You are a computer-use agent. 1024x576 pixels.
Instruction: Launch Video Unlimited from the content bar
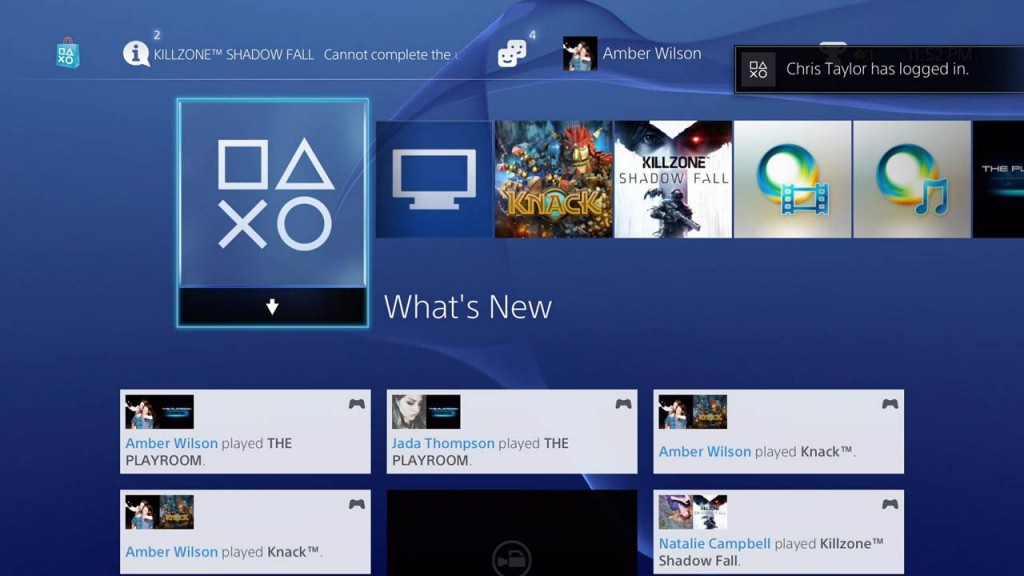[791, 180]
